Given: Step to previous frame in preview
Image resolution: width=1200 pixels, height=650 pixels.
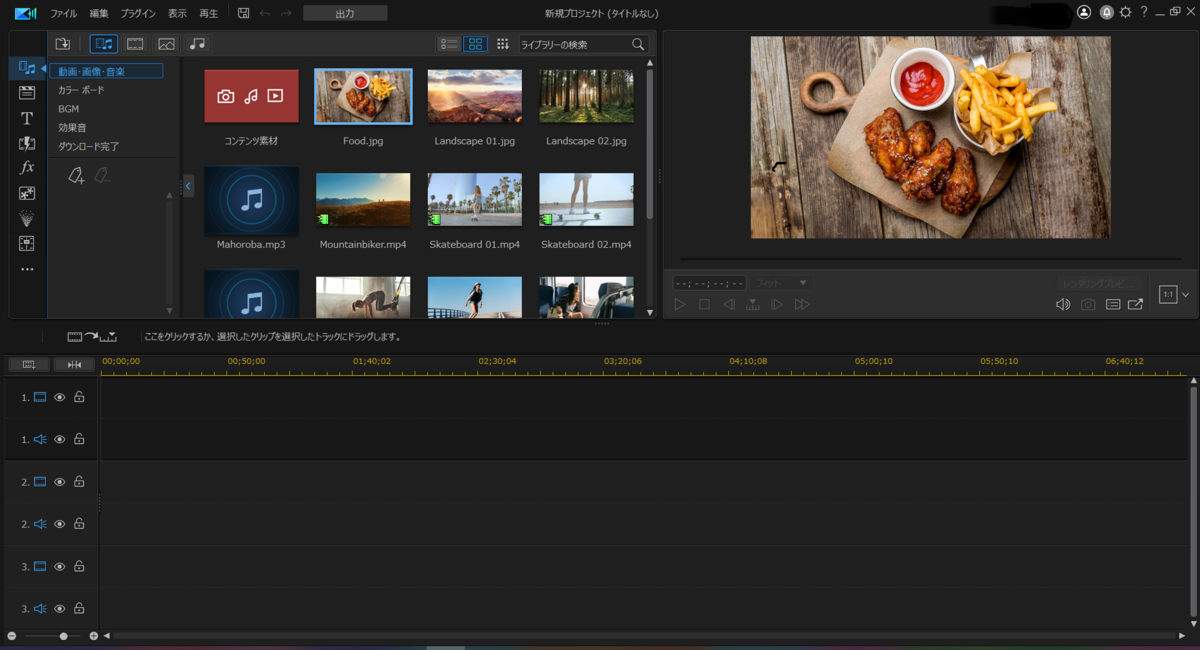Looking at the screenshot, I should coord(729,304).
